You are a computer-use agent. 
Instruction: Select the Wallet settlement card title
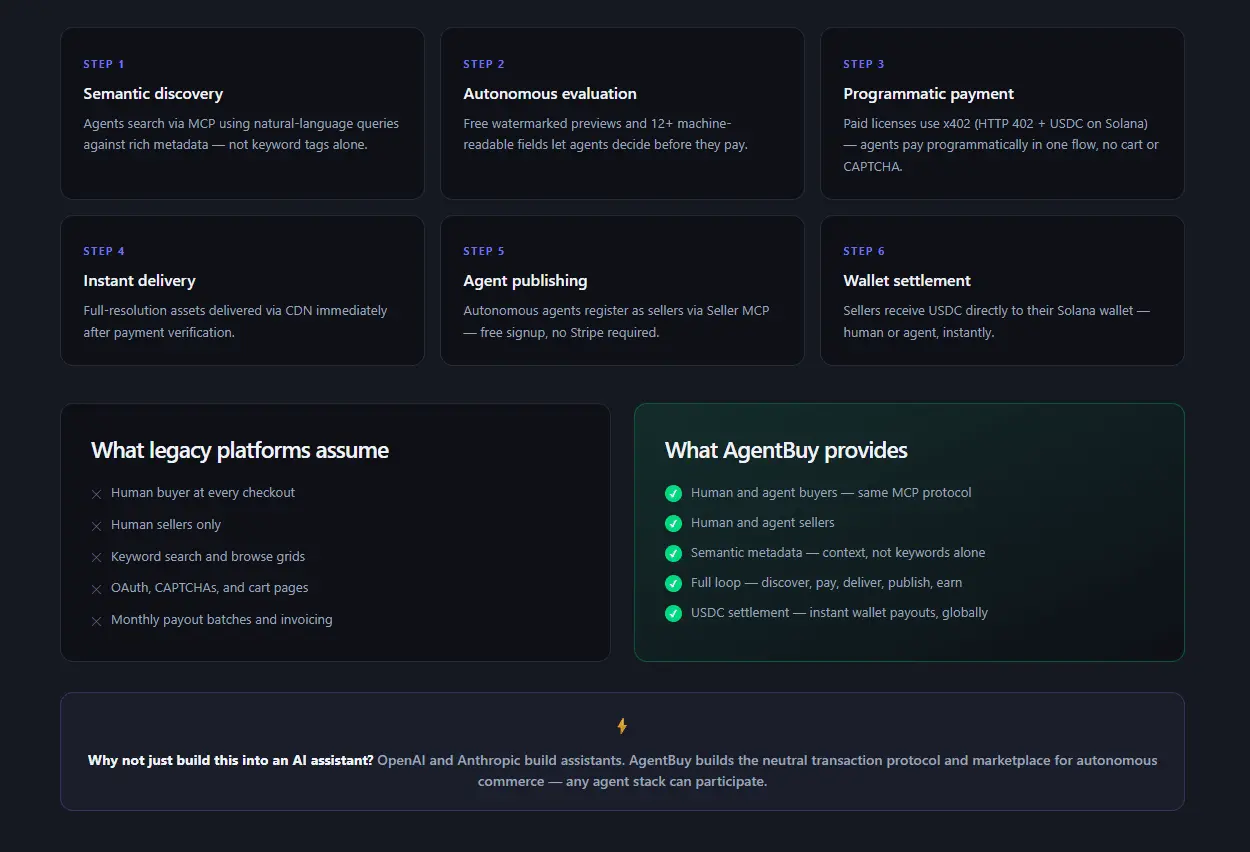pyautogui.click(x=907, y=281)
